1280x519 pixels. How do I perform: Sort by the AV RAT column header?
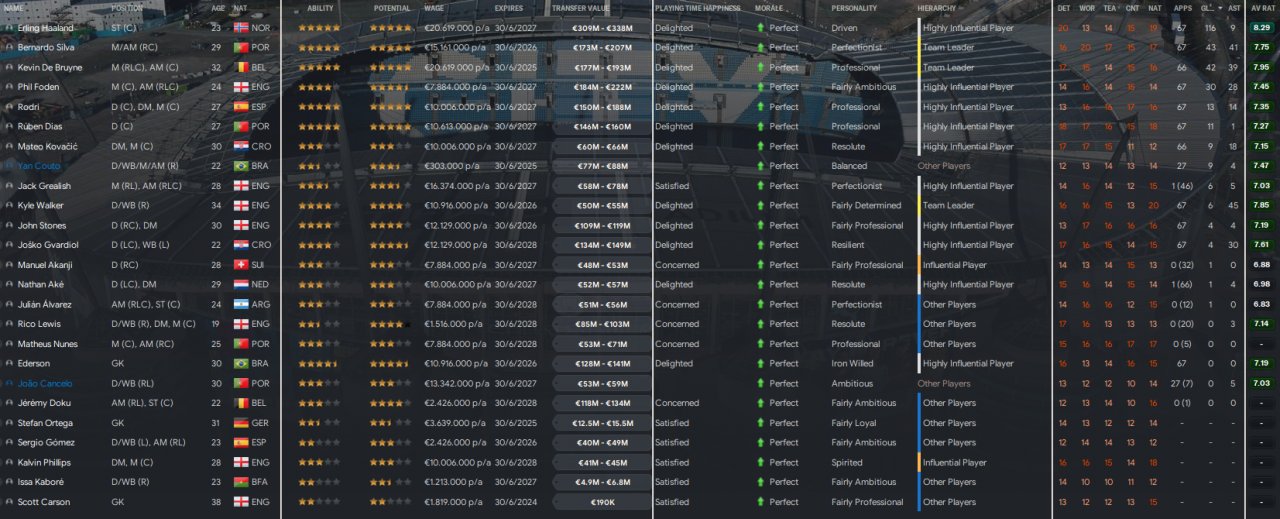[x=1262, y=8]
